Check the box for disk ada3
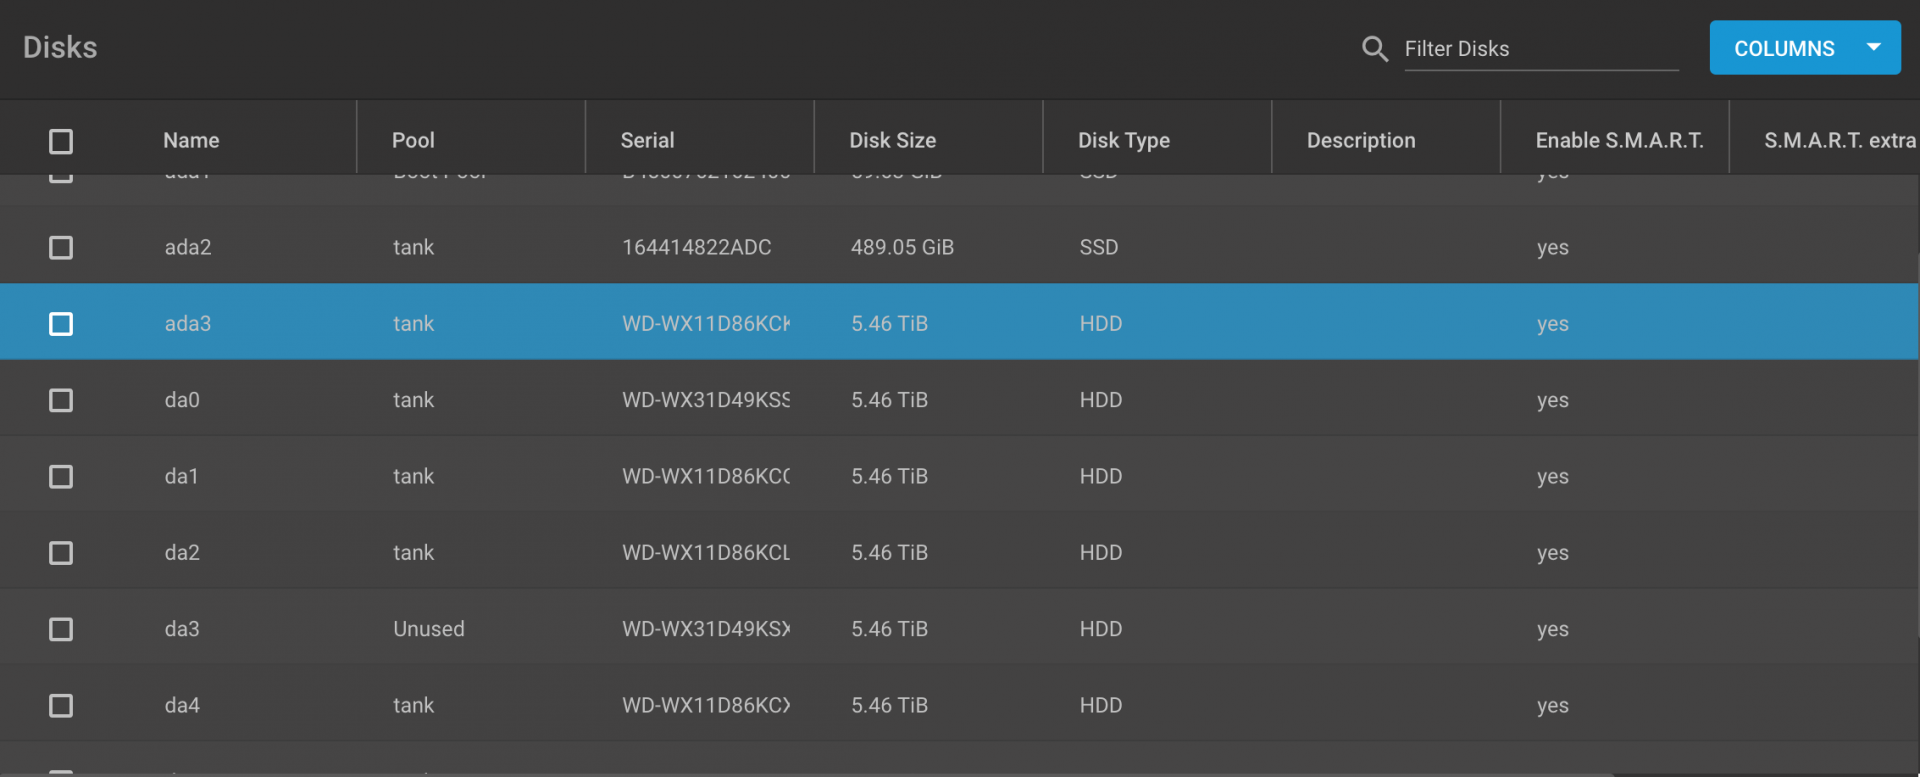The height and width of the screenshot is (777, 1920). coord(61,324)
